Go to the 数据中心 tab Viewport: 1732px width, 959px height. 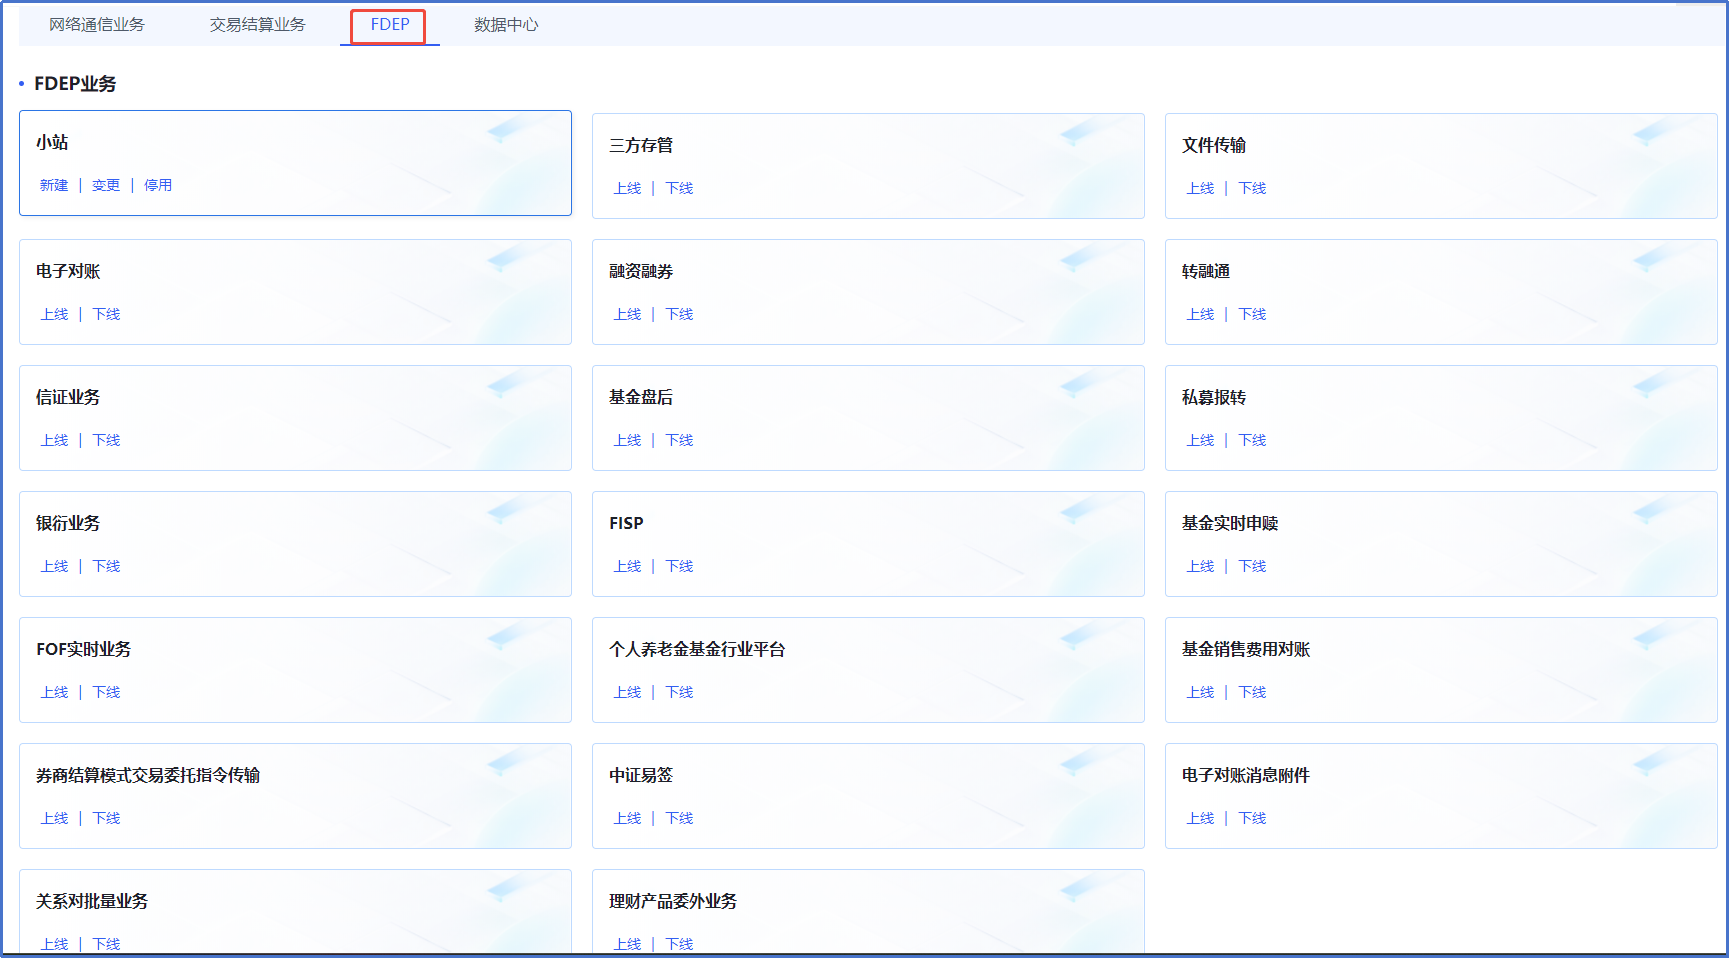[x=507, y=25]
